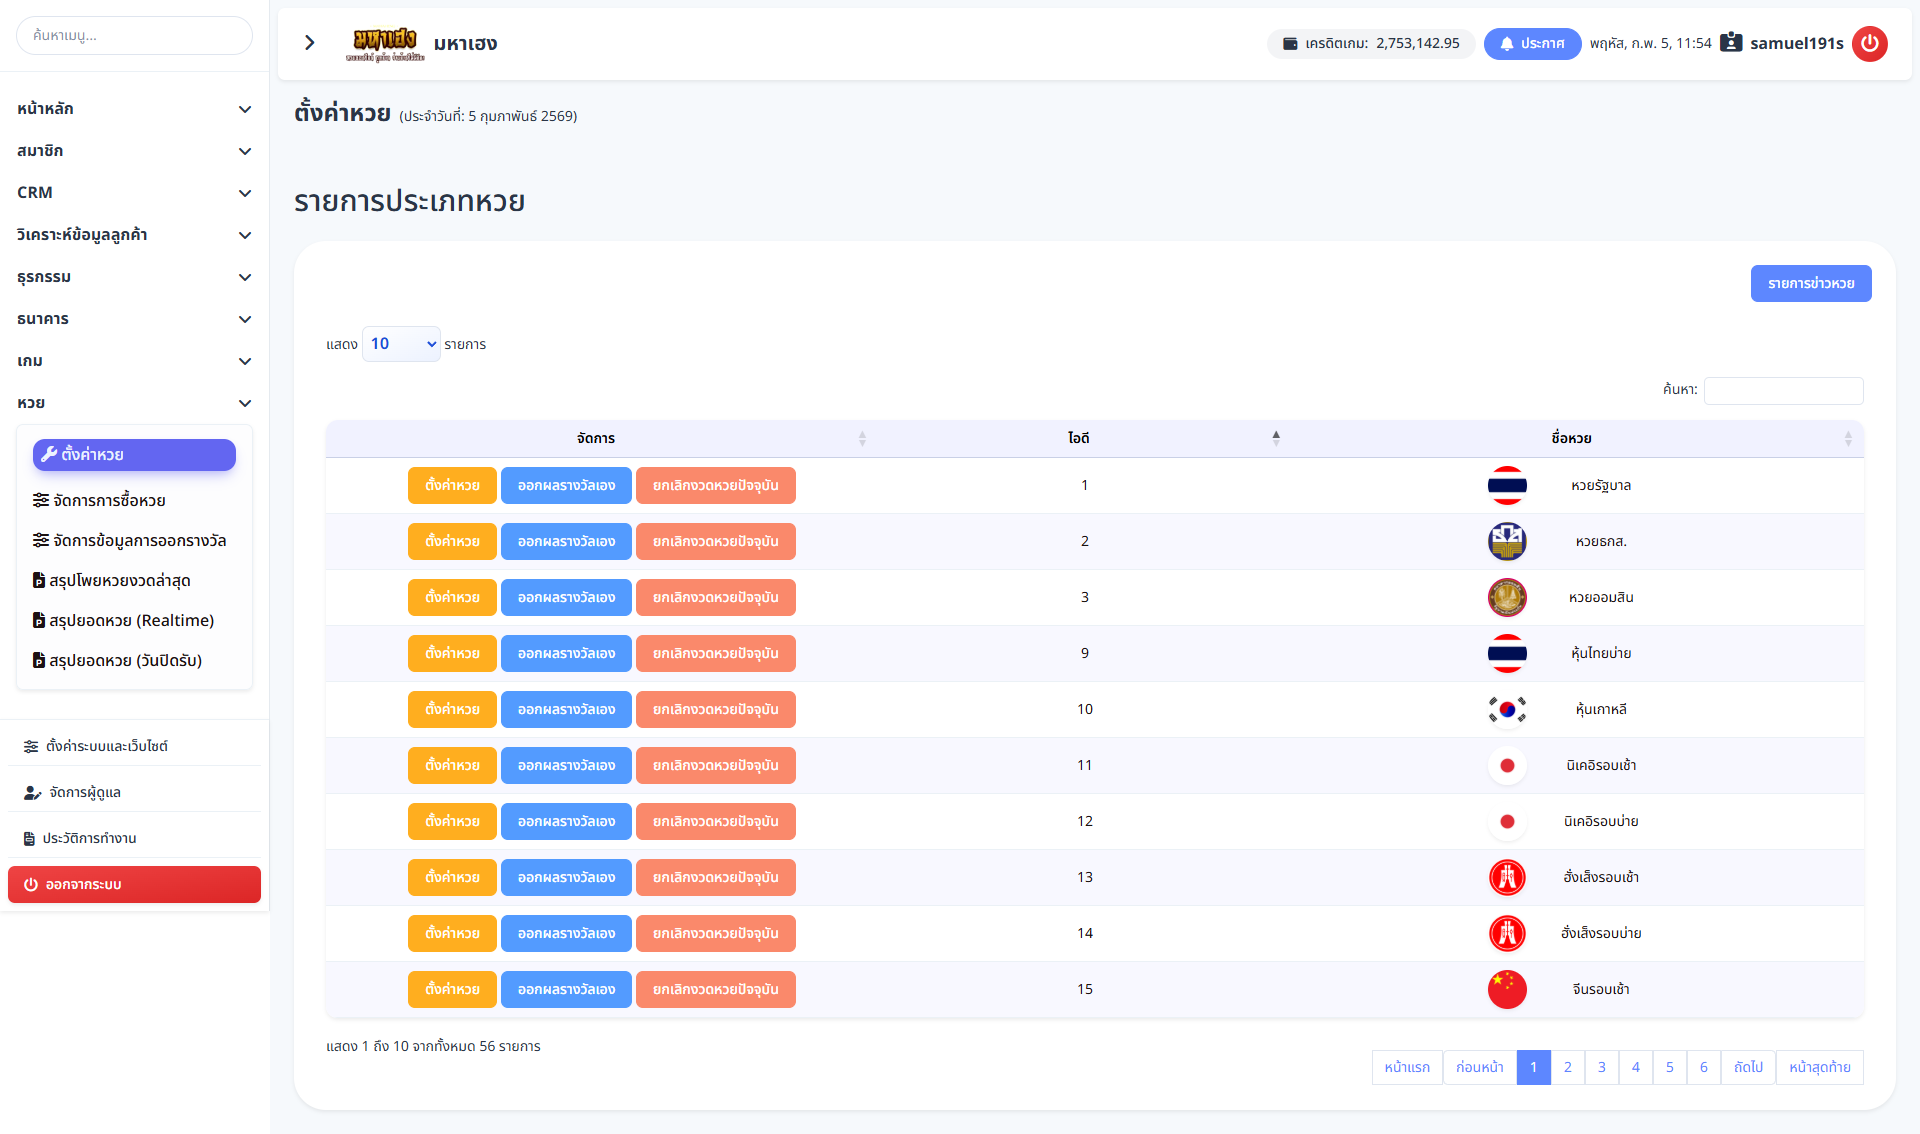Click the red power logout icon
The height and width of the screenshot is (1134, 1920).
(x=1869, y=43)
